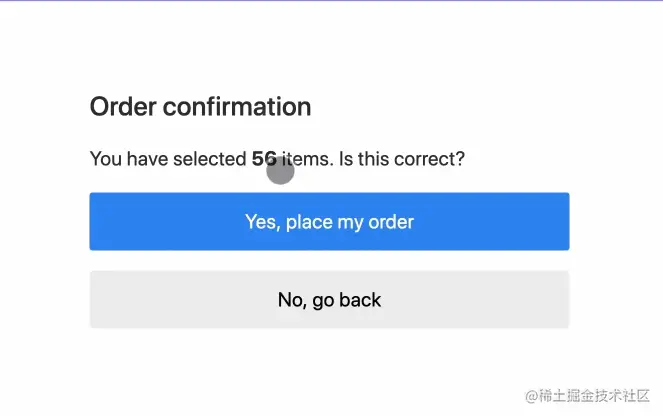Viewport: 663px width, 416px height.
Task: Click the @ symbol in the watermark
Action: coord(531,396)
